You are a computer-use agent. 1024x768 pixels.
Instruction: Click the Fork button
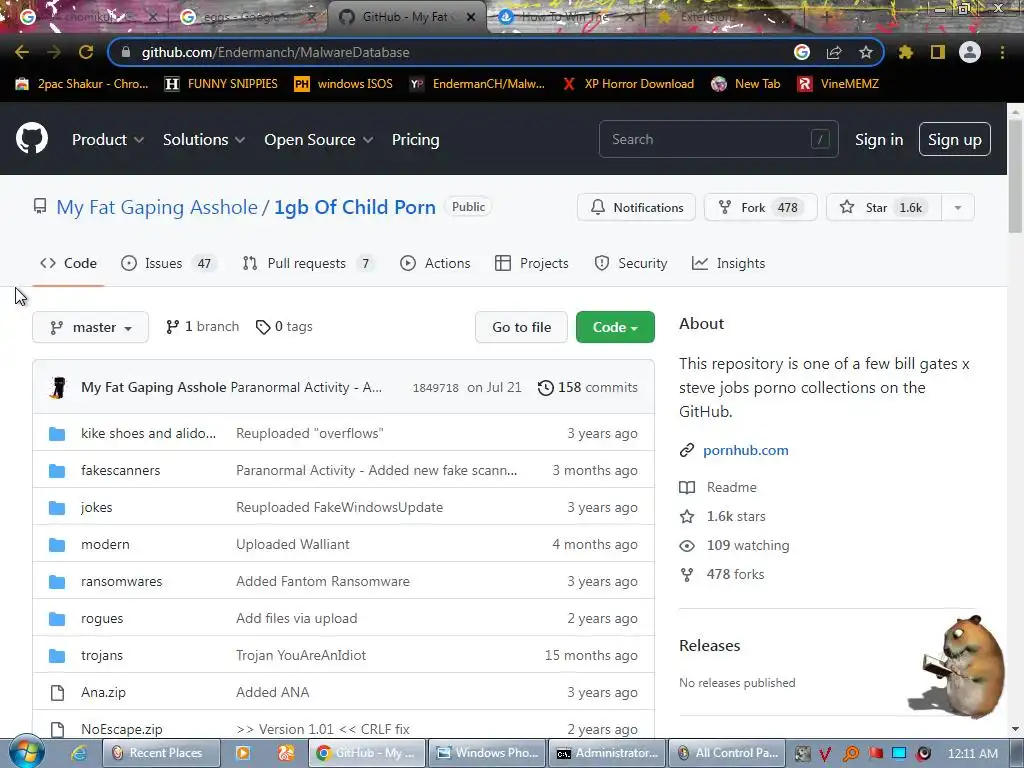coord(761,208)
